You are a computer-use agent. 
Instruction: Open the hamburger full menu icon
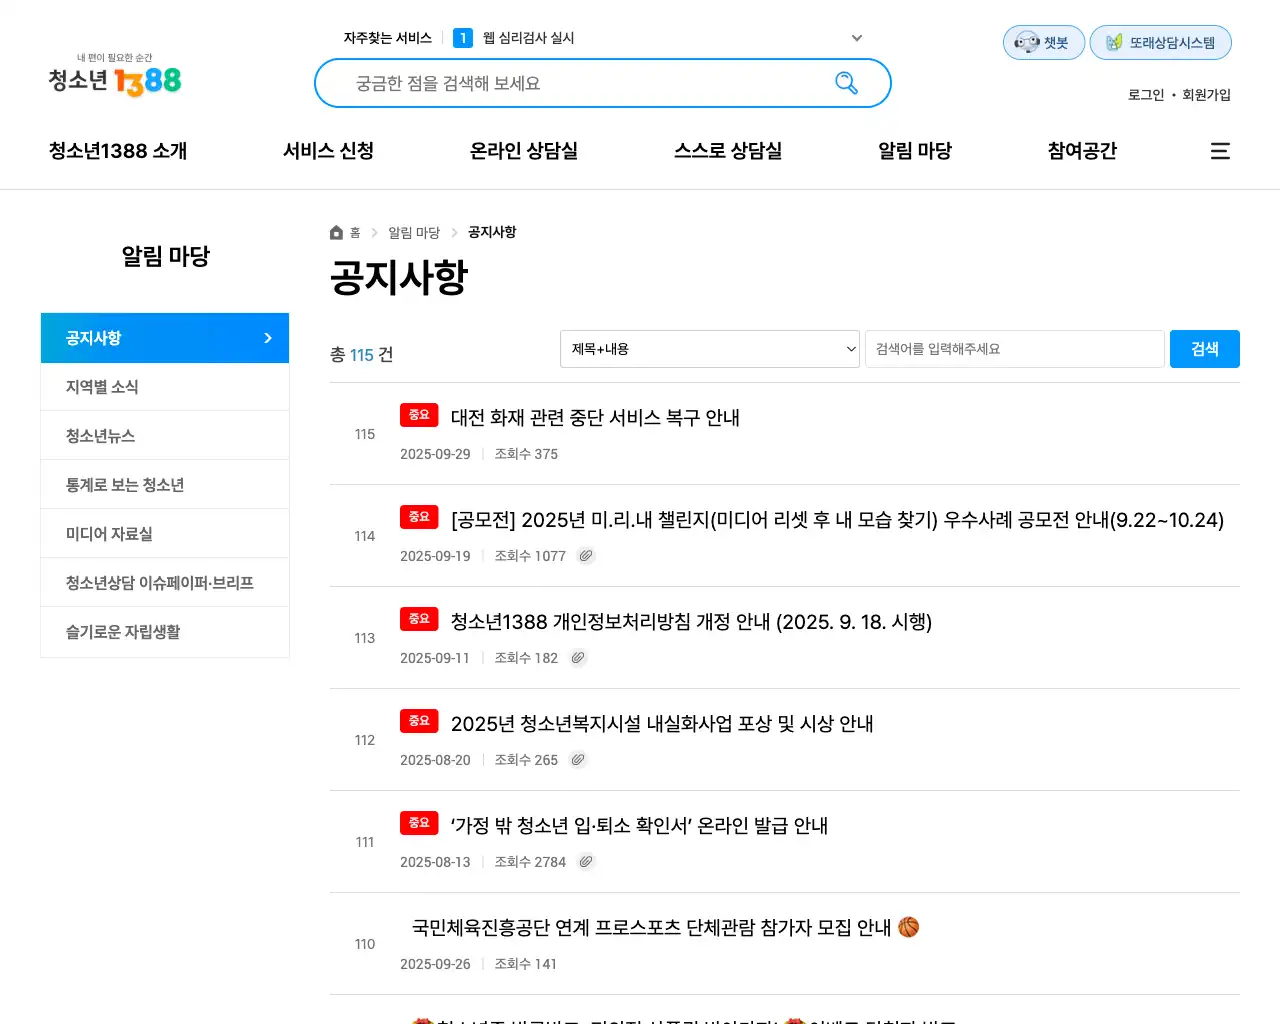(1220, 151)
